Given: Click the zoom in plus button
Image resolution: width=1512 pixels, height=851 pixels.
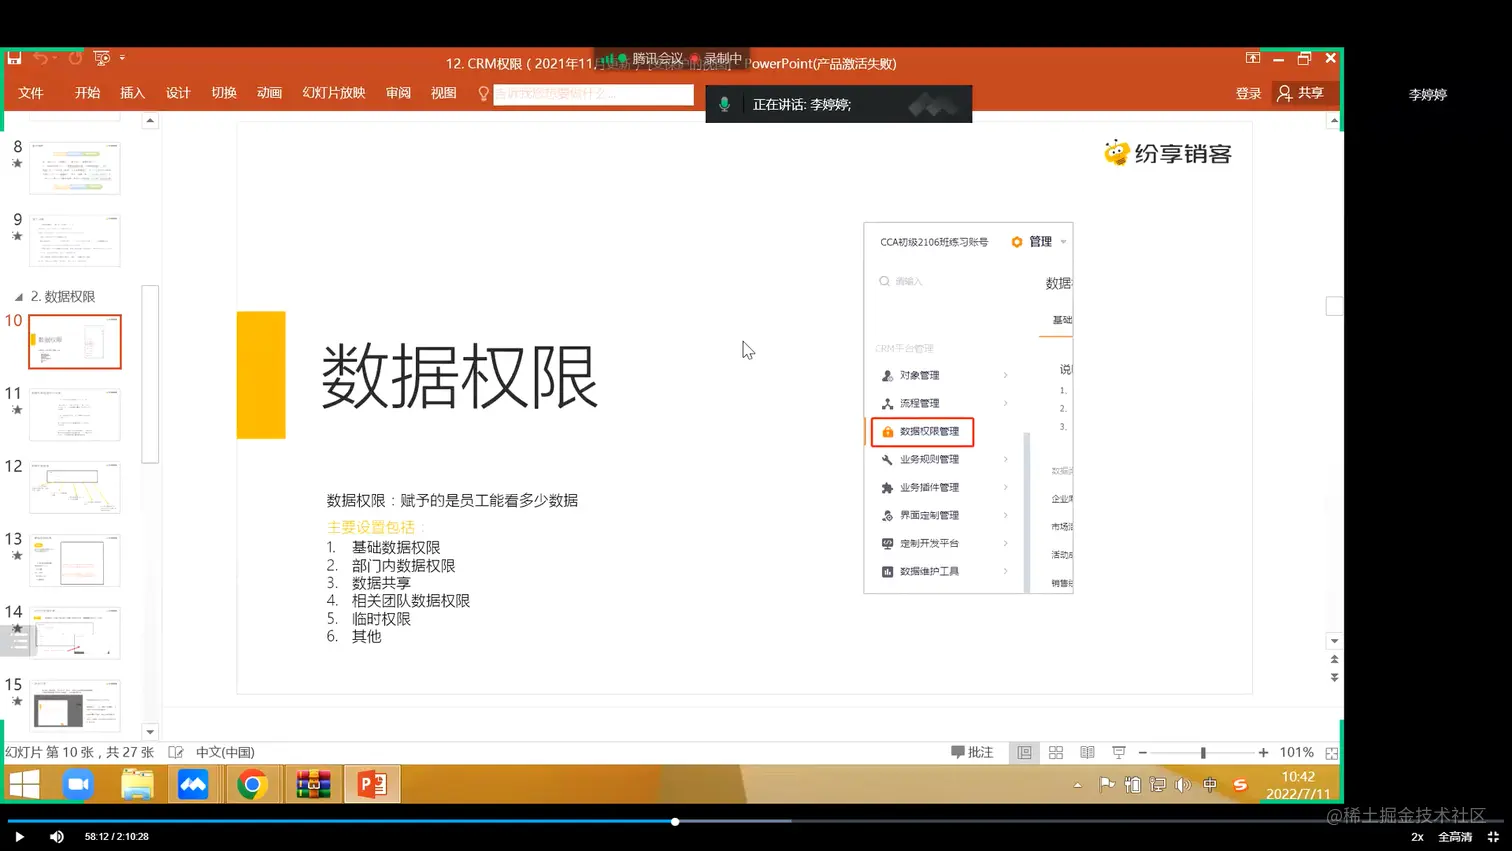Looking at the screenshot, I should pos(1263,753).
